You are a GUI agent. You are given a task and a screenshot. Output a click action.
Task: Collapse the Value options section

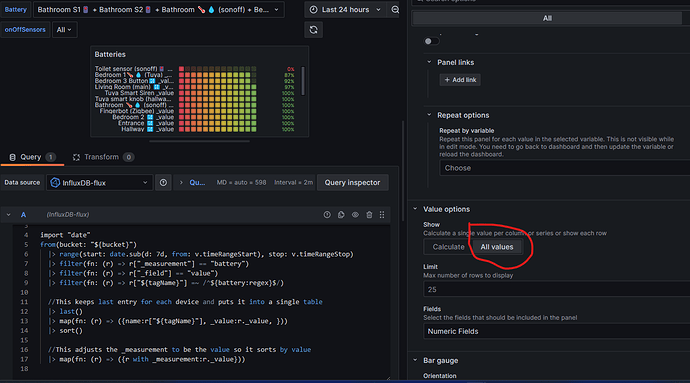coord(446,209)
